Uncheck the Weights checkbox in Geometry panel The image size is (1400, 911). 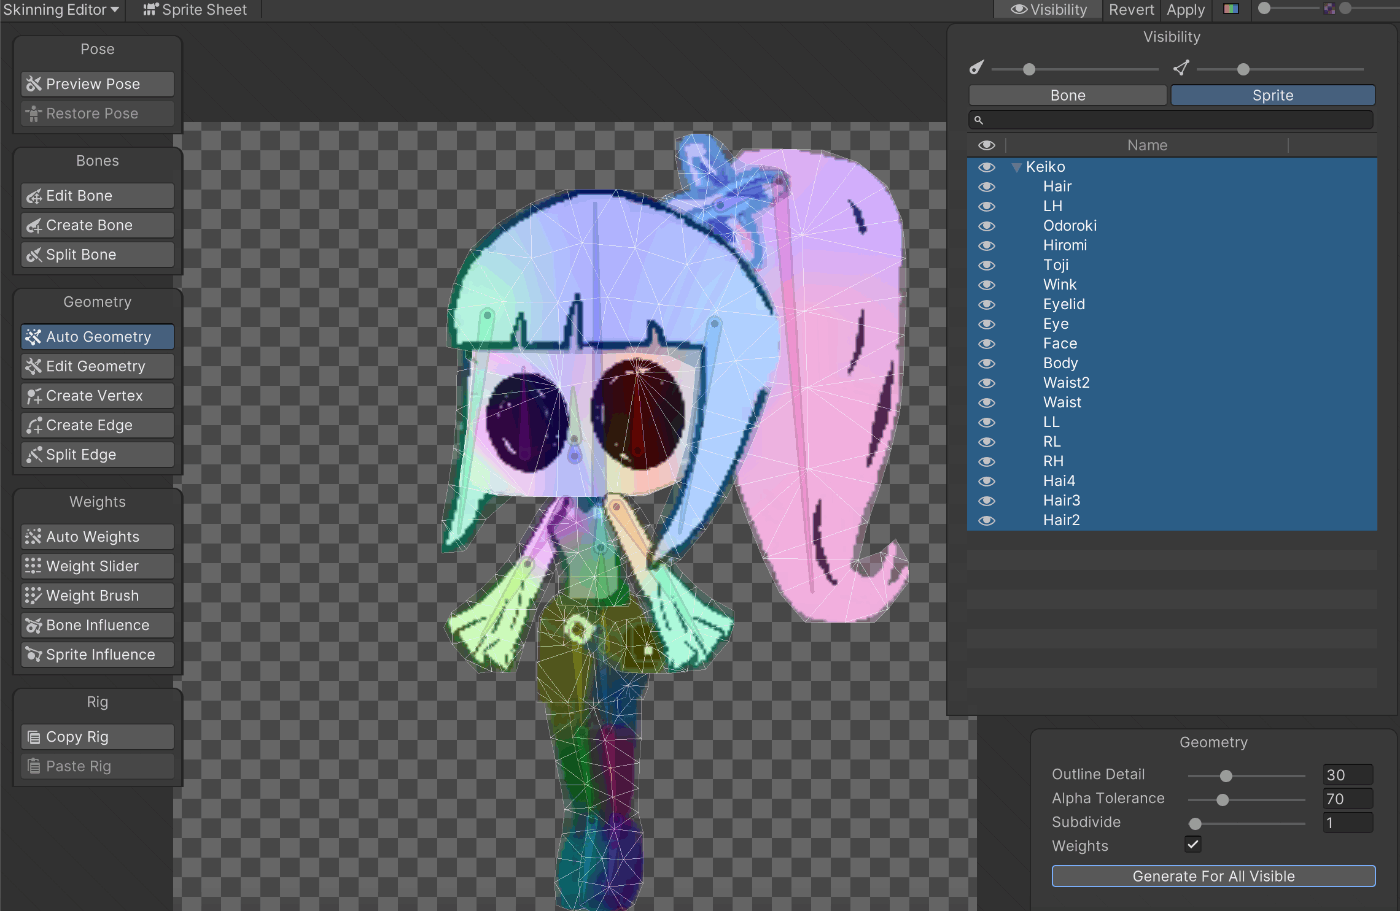[1193, 845]
